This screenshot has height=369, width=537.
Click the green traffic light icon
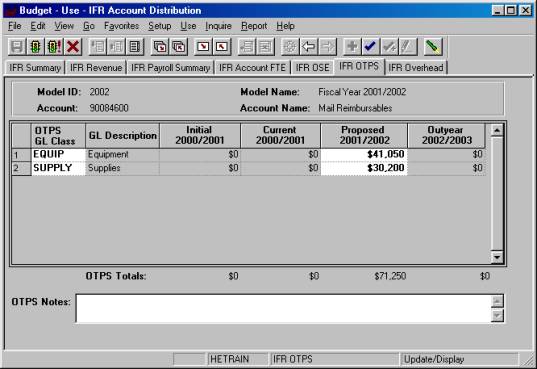[35, 46]
